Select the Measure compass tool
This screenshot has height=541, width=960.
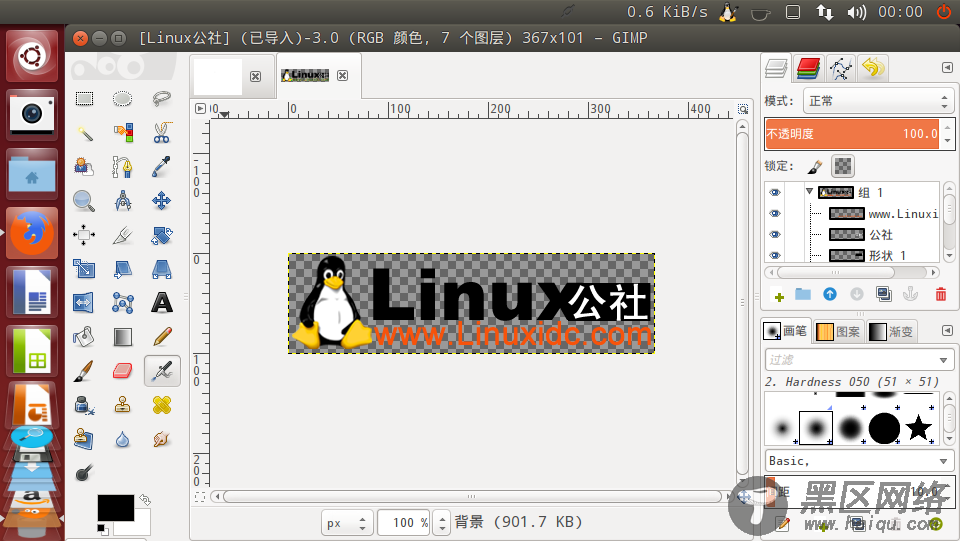point(122,201)
